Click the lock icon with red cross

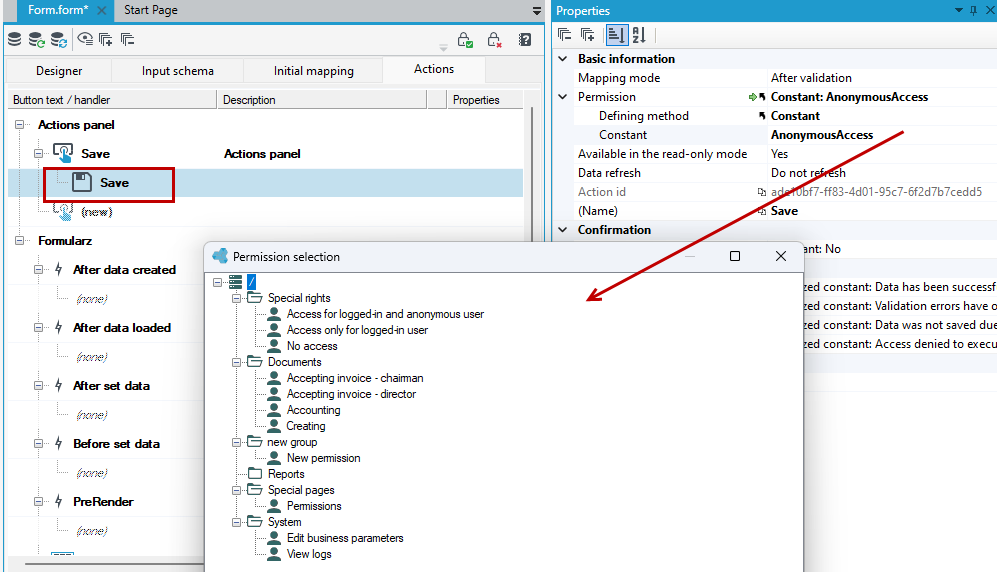pos(495,39)
